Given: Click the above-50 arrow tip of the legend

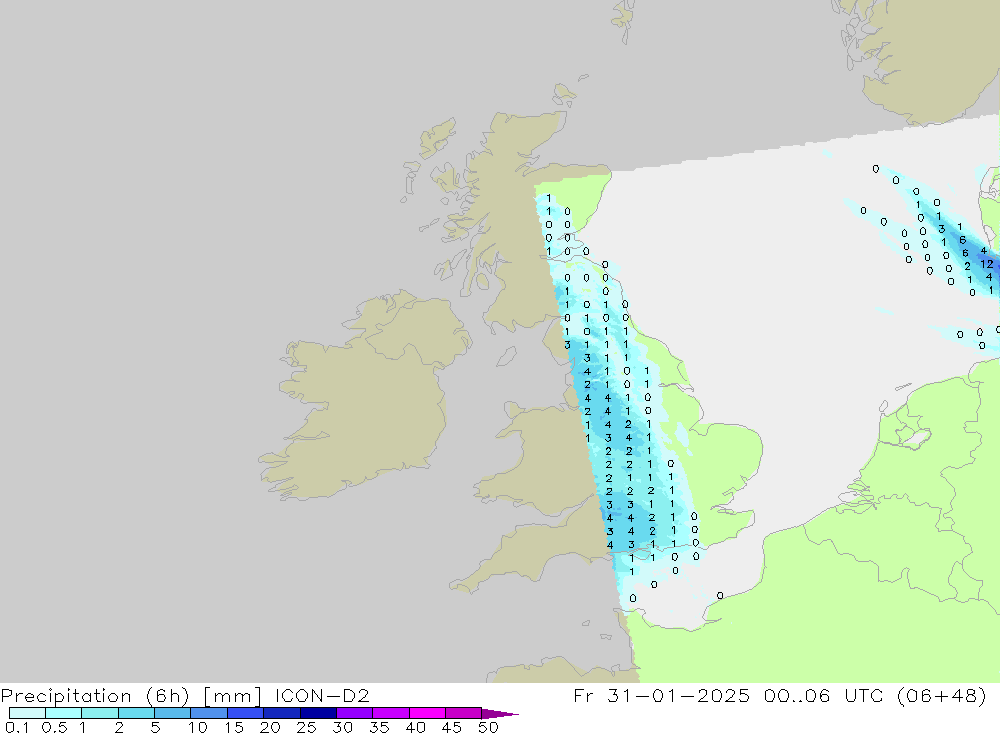Looking at the screenshot, I should 500,713.
